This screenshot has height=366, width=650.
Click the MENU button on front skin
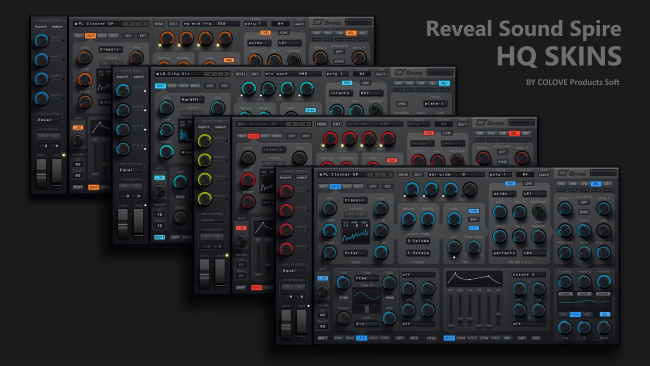(403, 175)
